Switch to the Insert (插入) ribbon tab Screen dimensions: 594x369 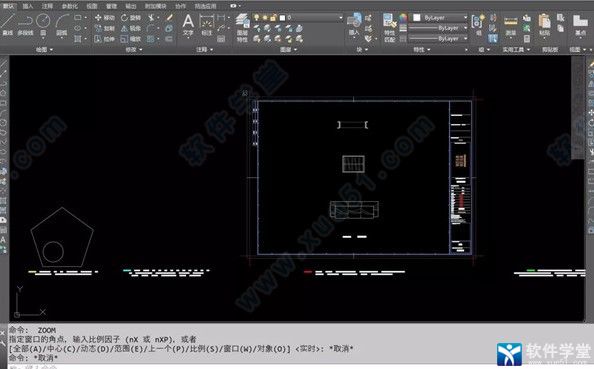[28, 6]
